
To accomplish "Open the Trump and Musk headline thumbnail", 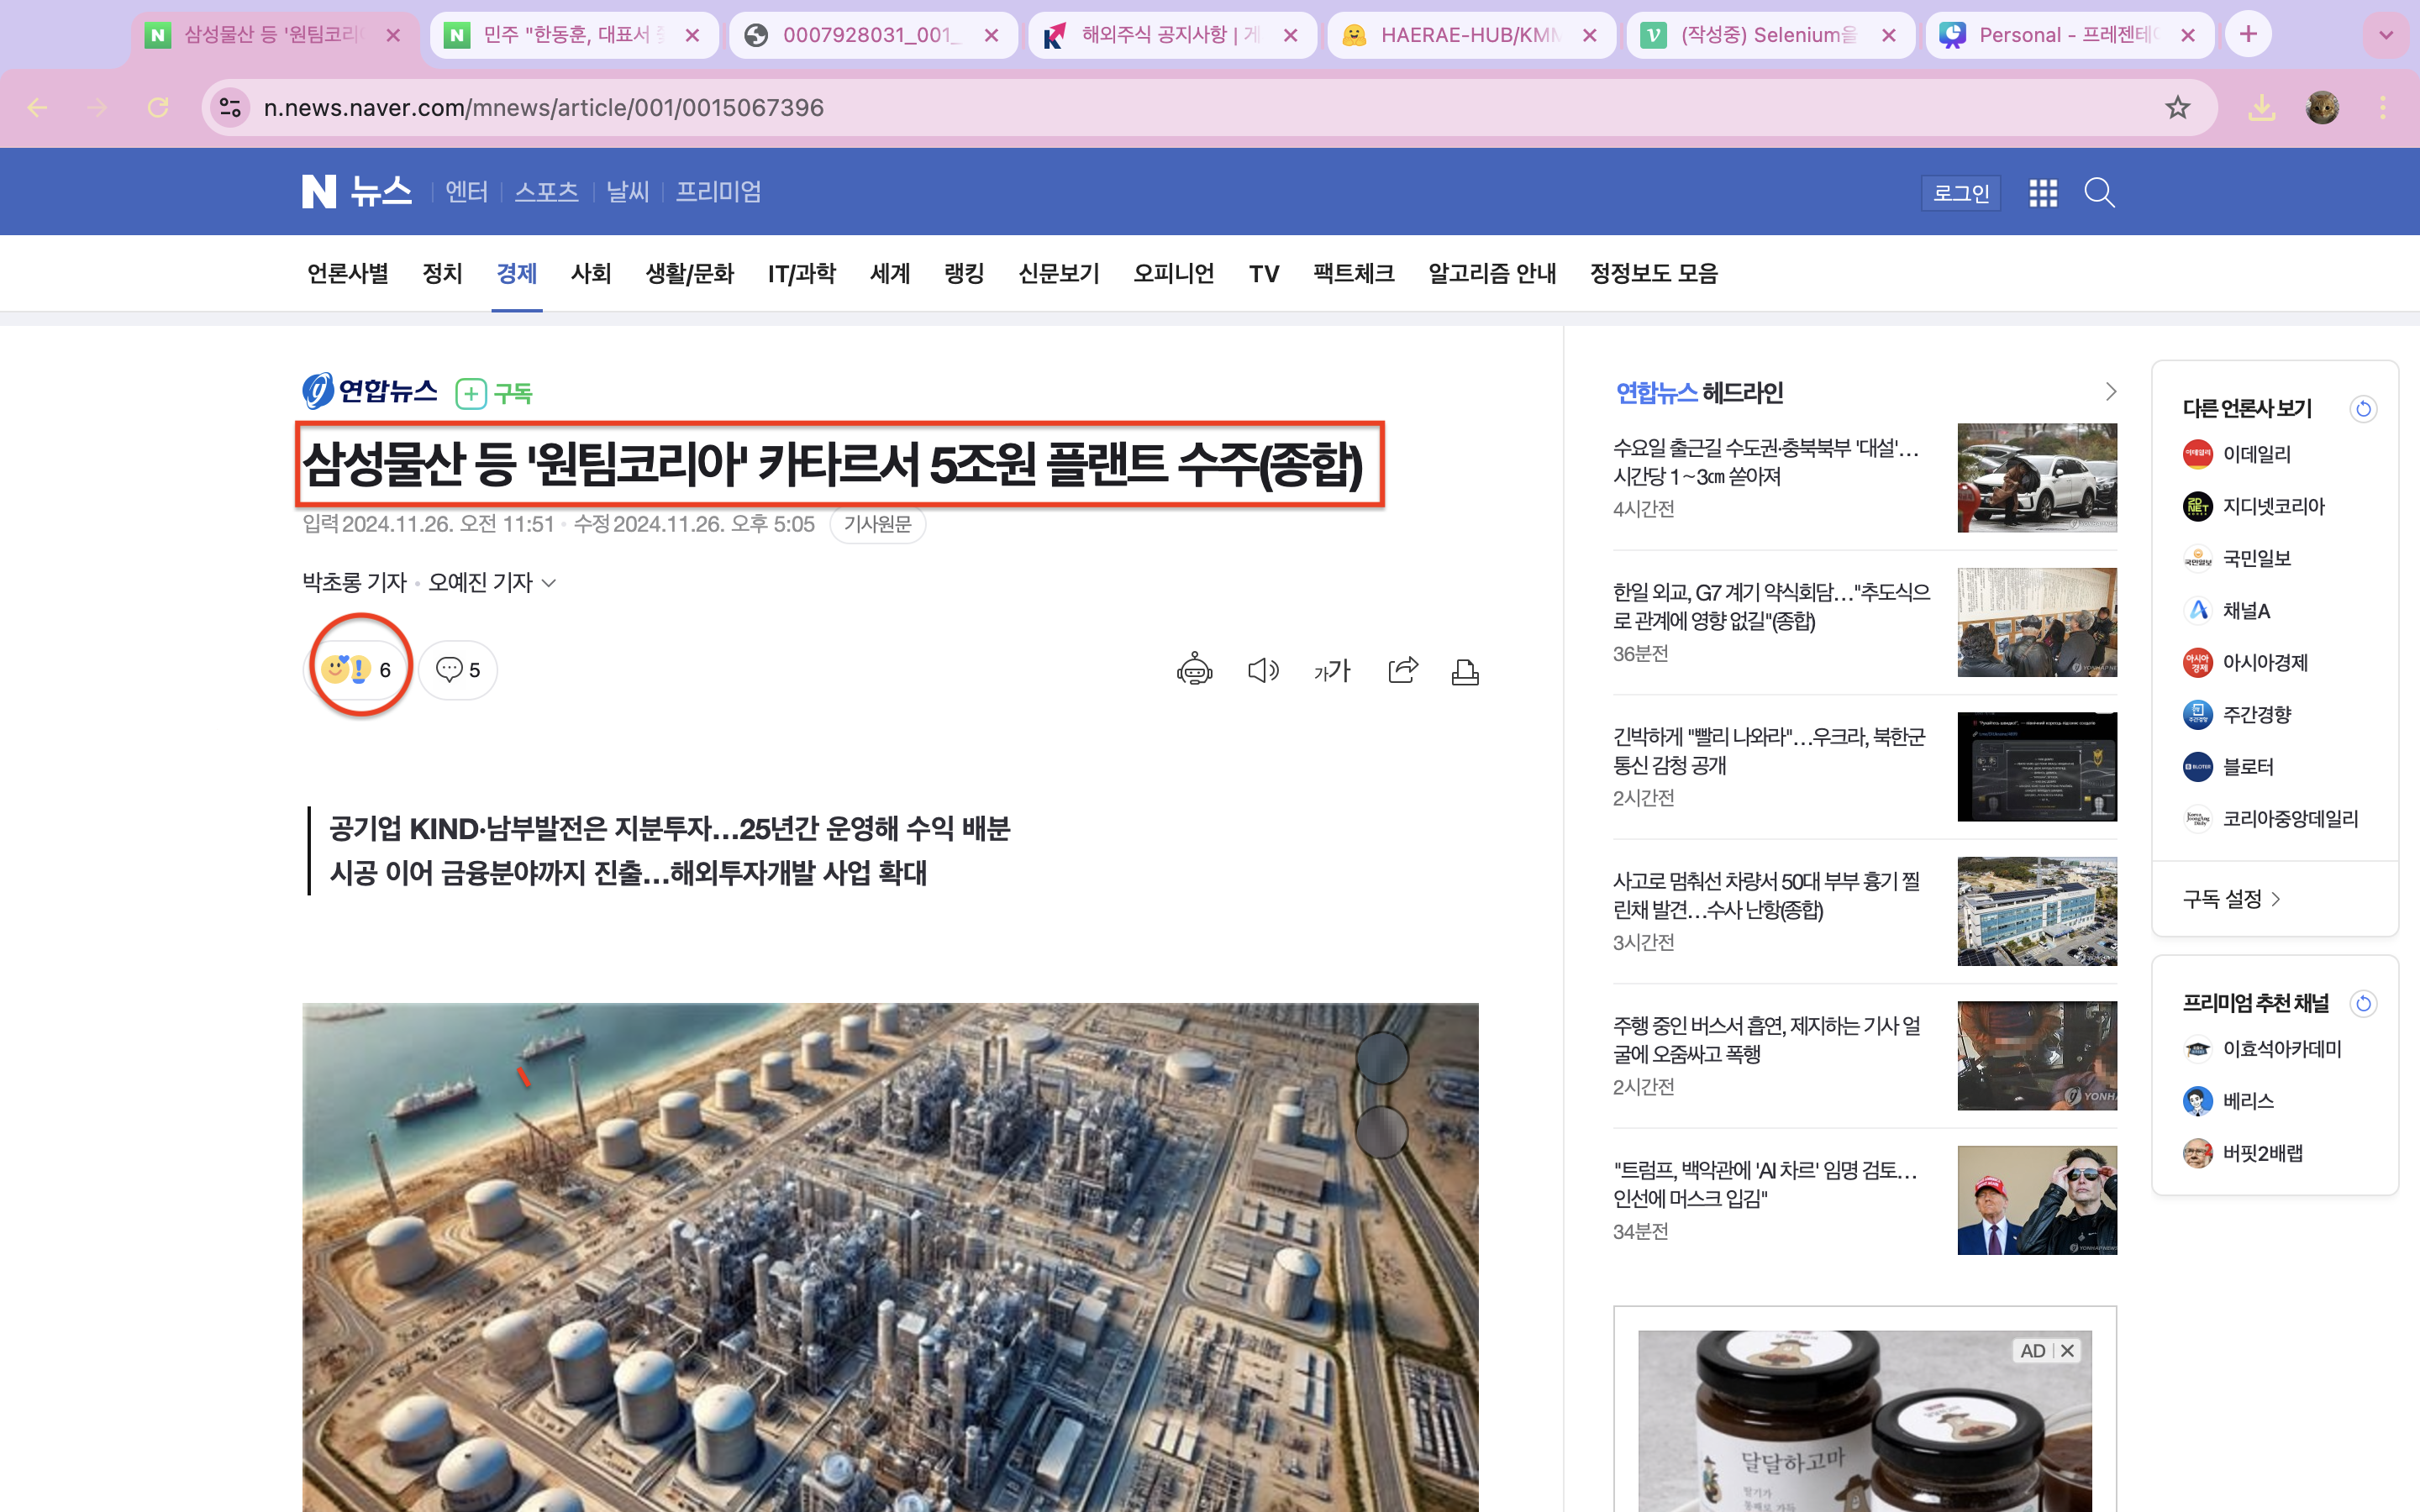I will tap(2037, 1200).
